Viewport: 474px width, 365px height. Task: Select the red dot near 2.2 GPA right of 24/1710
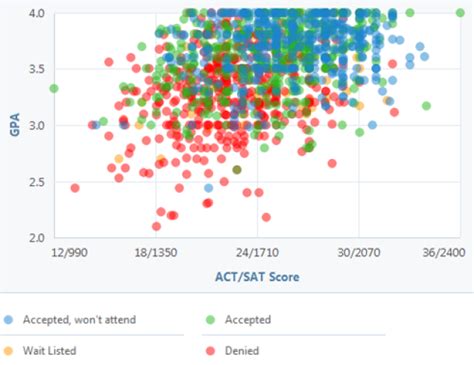(x=266, y=217)
